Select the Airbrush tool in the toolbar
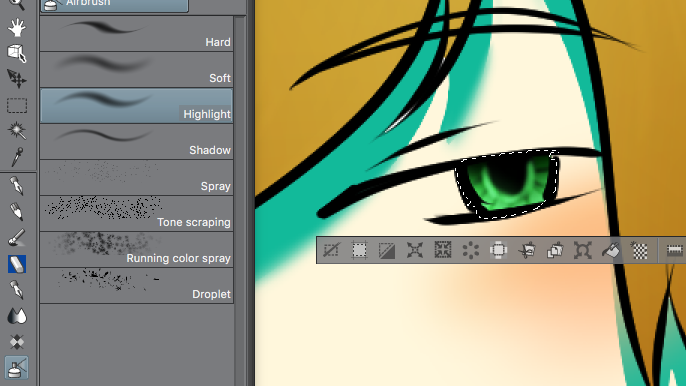 point(17,367)
